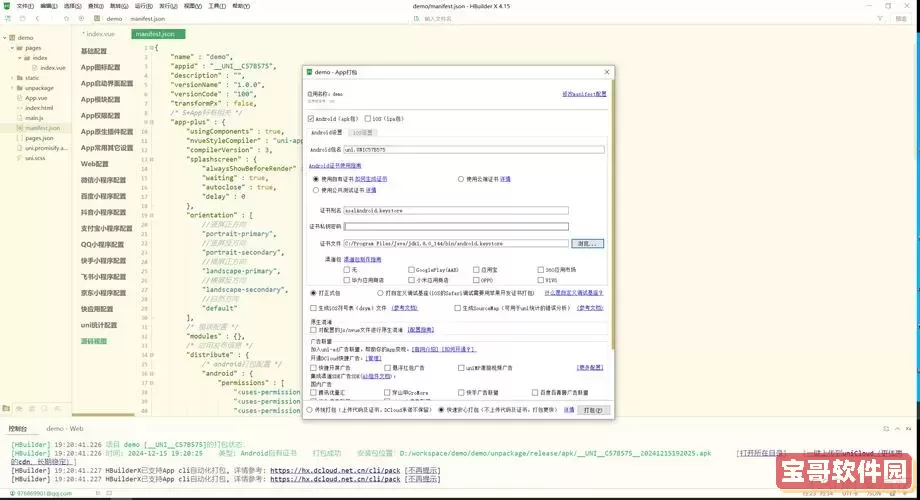
Task: Open the 如何生成证书 link
Action: tap(371, 179)
